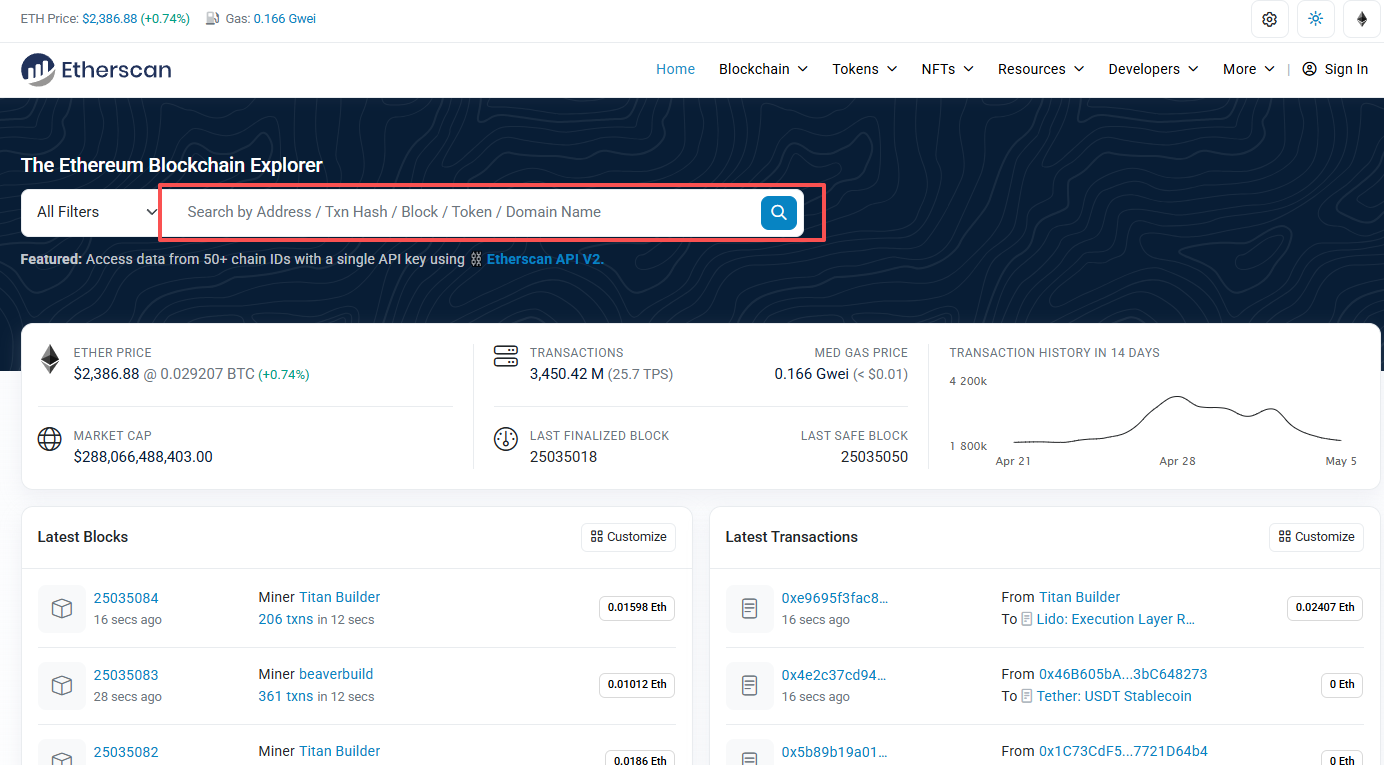Click the 0.01598 Eth block reward badge
This screenshot has height=765, width=1384.
pos(637,608)
